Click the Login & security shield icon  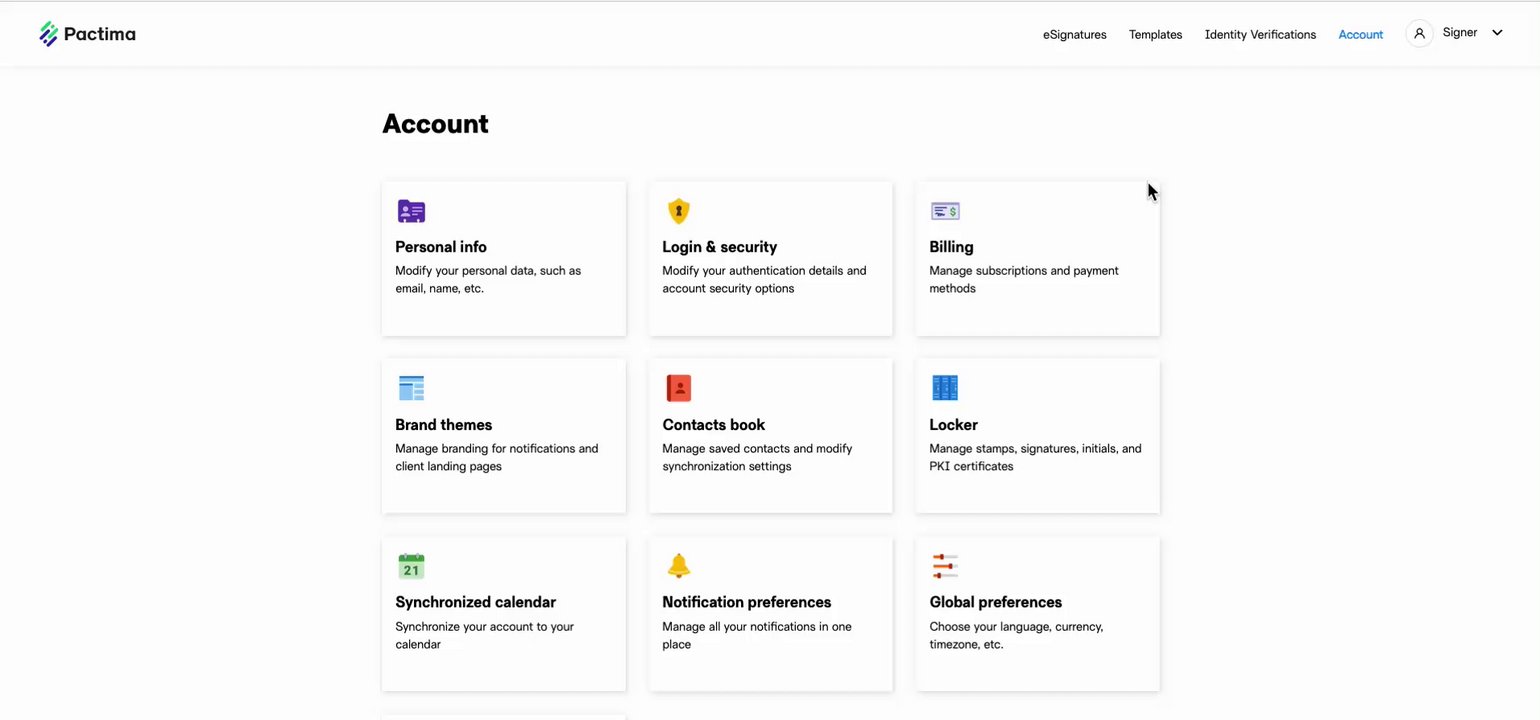tap(679, 211)
